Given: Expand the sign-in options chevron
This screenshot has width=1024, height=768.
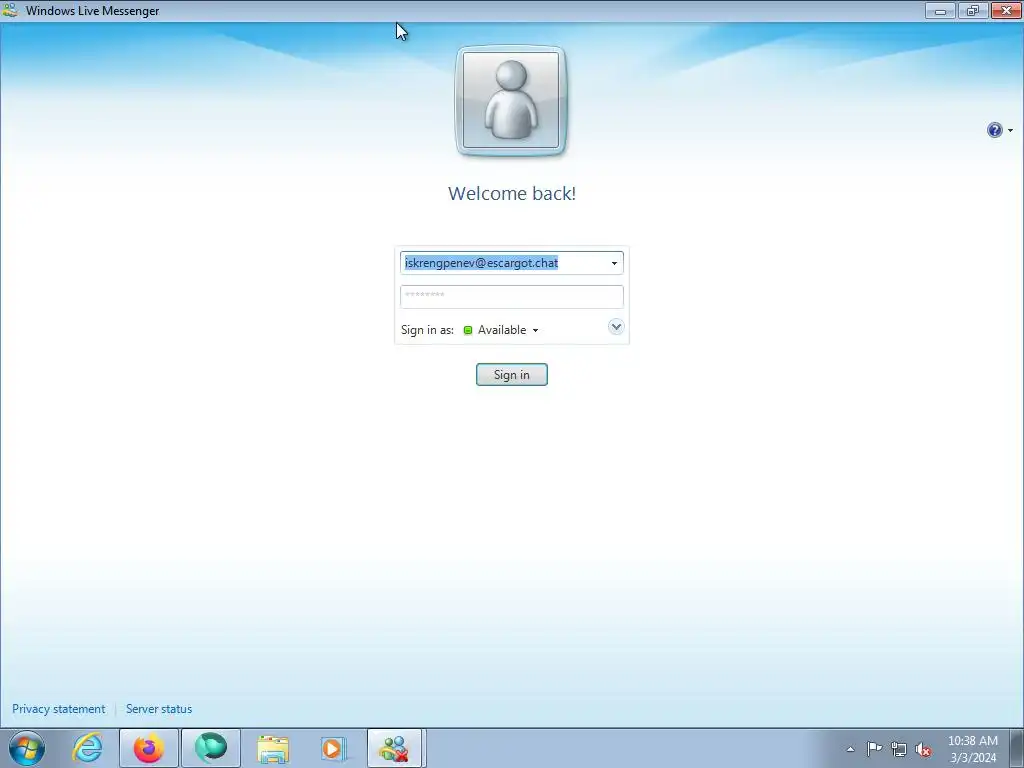Looking at the screenshot, I should [616, 327].
